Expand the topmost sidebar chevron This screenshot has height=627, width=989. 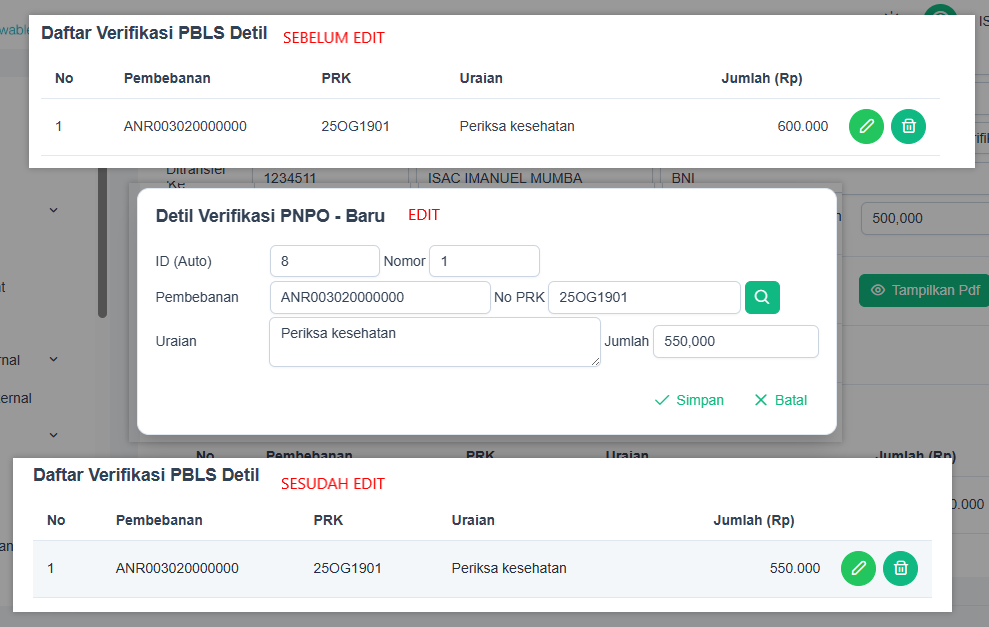(54, 210)
